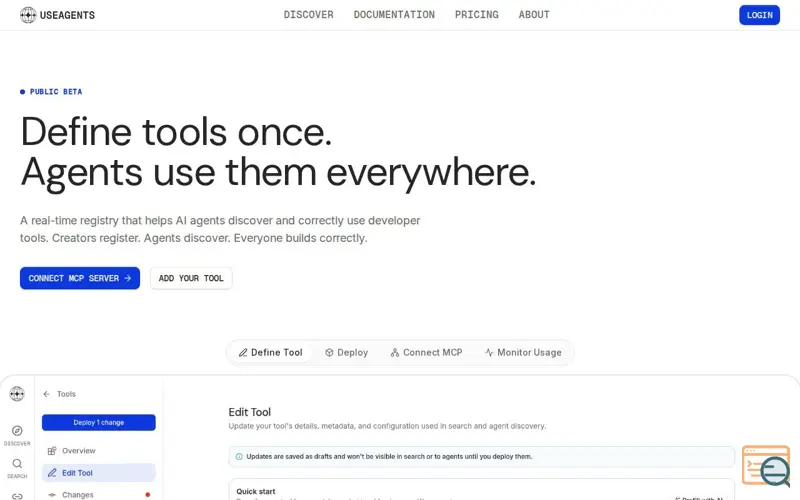The width and height of the screenshot is (800, 500).
Task: Click the activity pulse icon on Monitor Usage
Action: point(489,353)
